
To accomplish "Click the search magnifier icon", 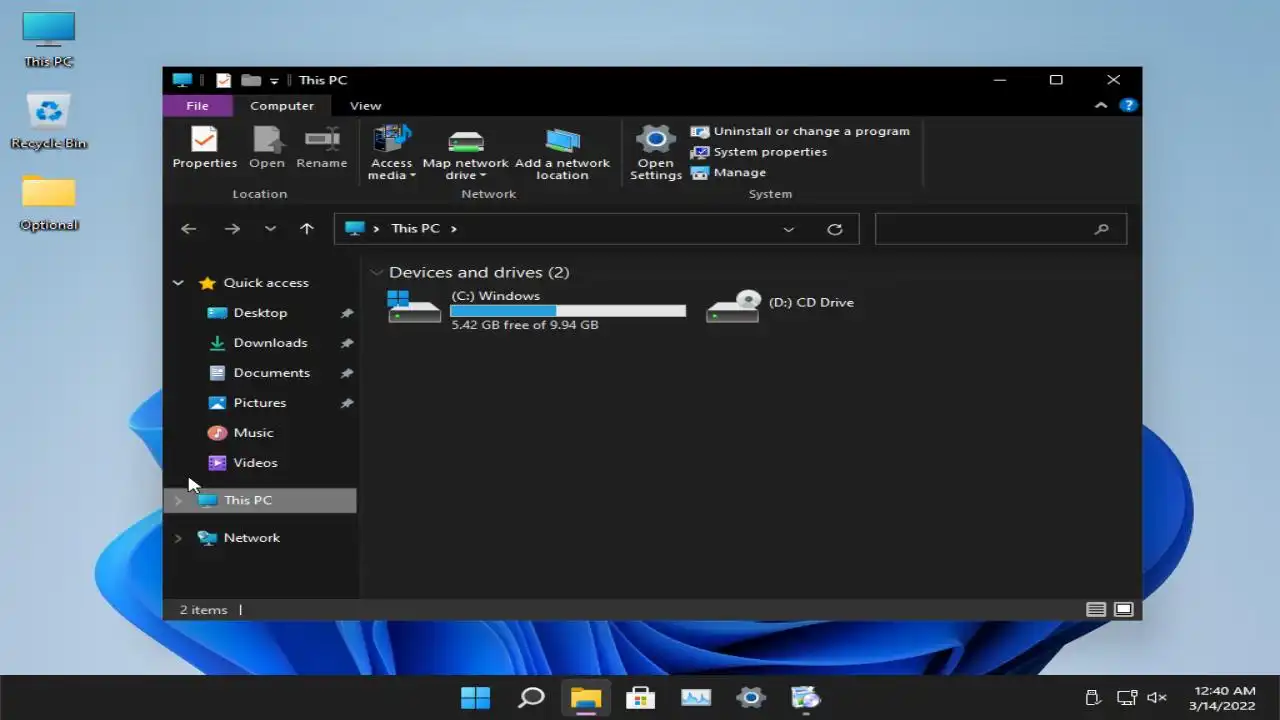I will 1101,229.
